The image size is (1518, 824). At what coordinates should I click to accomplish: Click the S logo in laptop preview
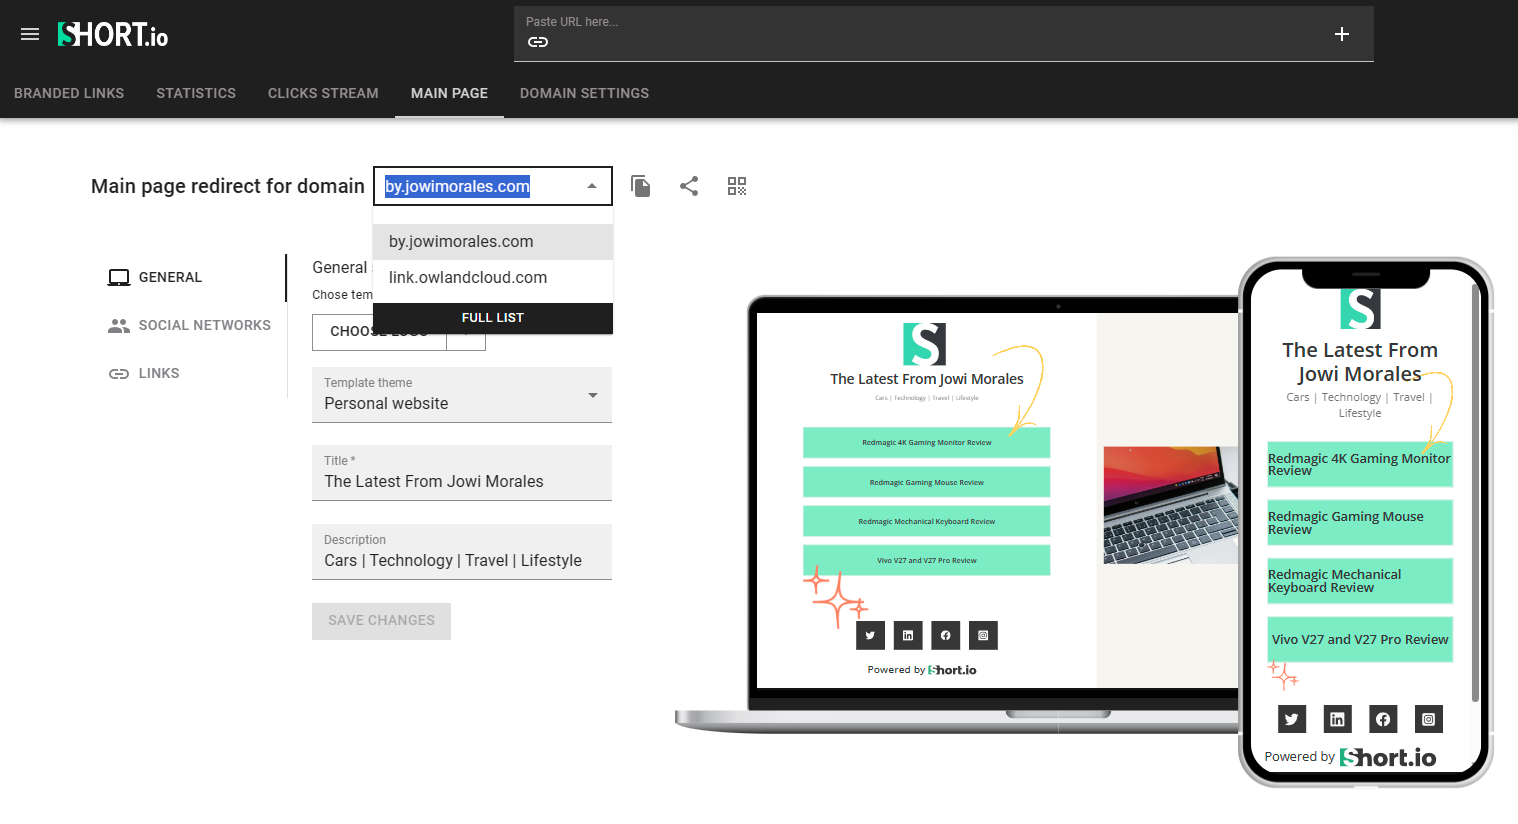[924, 344]
